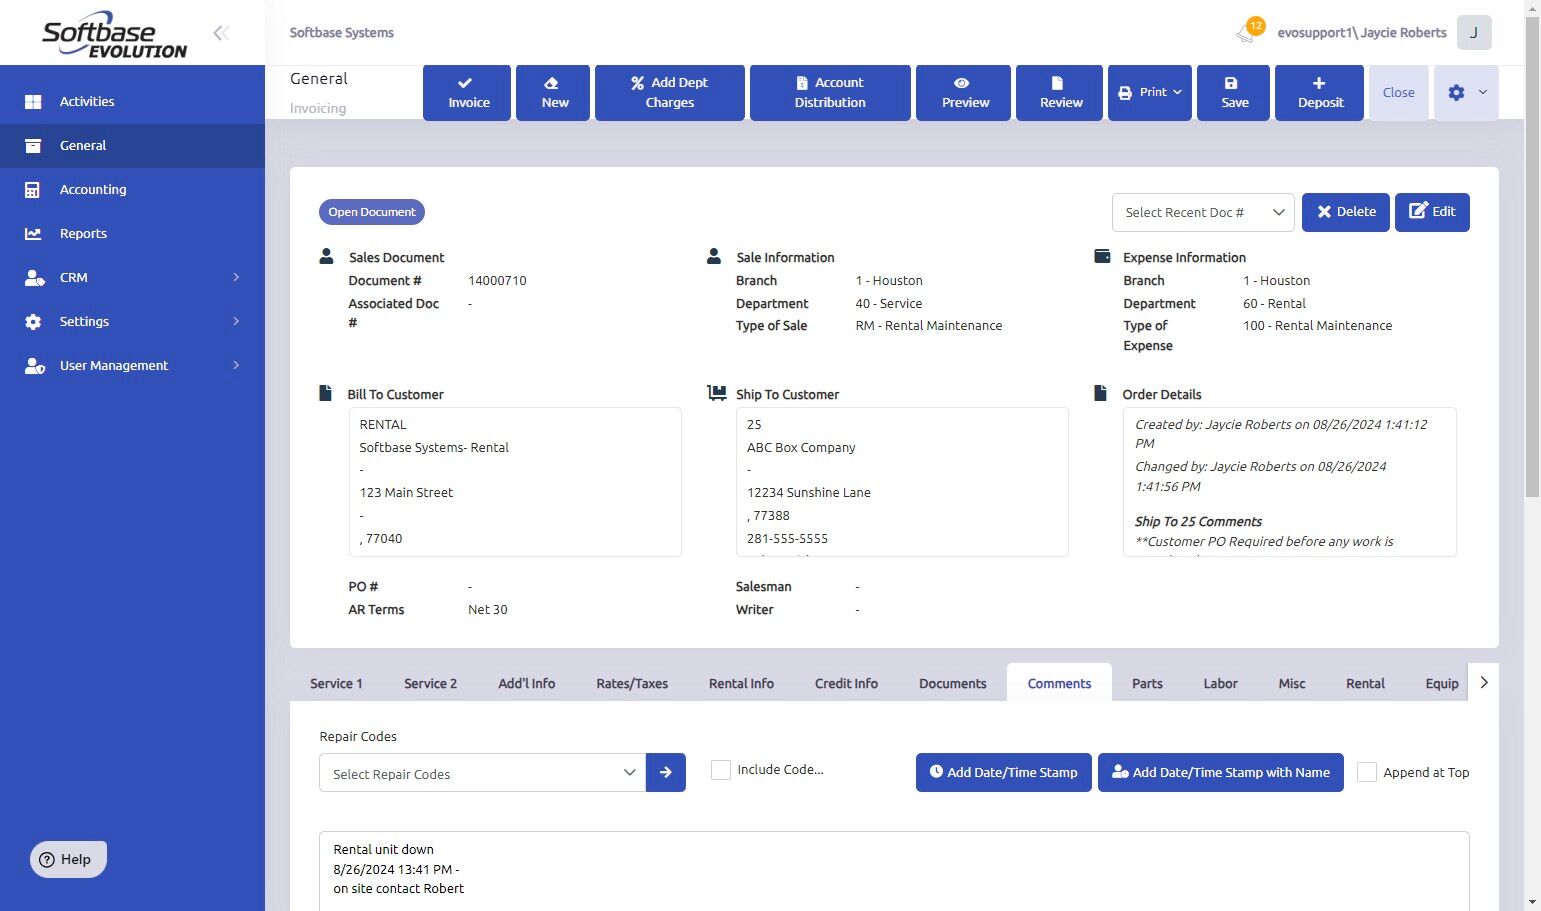Click the Reports chart icon

(x=33, y=234)
